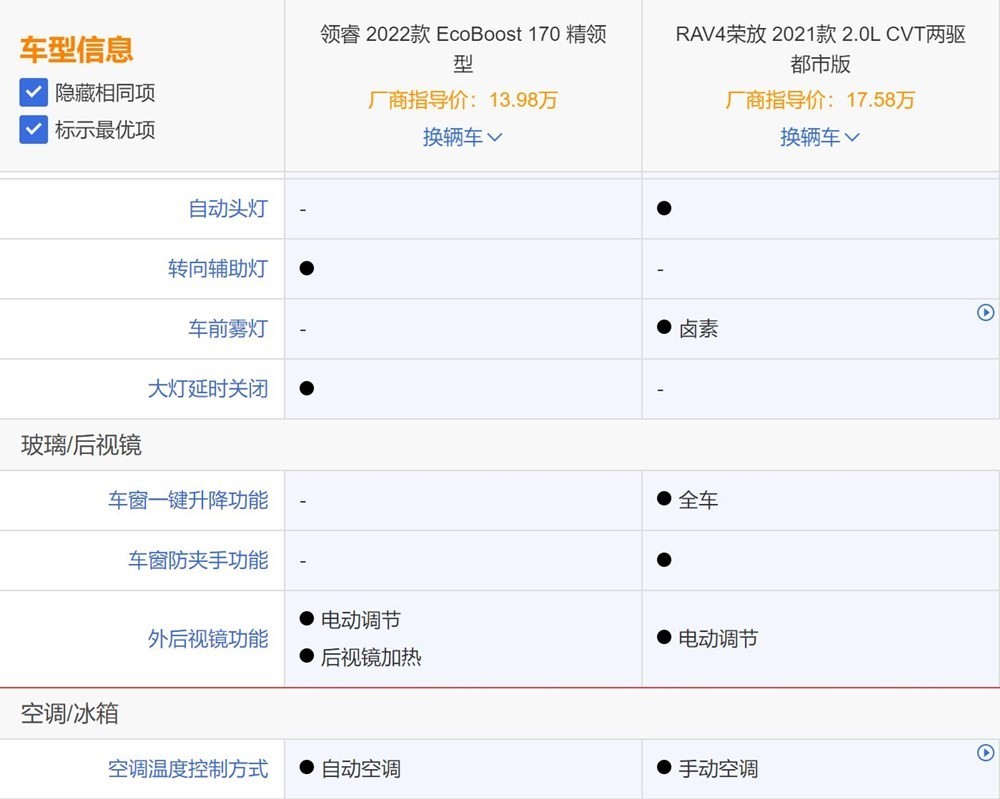Image resolution: width=1000 pixels, height=799 pixels.
Task: Click the 玻璃/后视镜 section header
Action: click(81, 445)
